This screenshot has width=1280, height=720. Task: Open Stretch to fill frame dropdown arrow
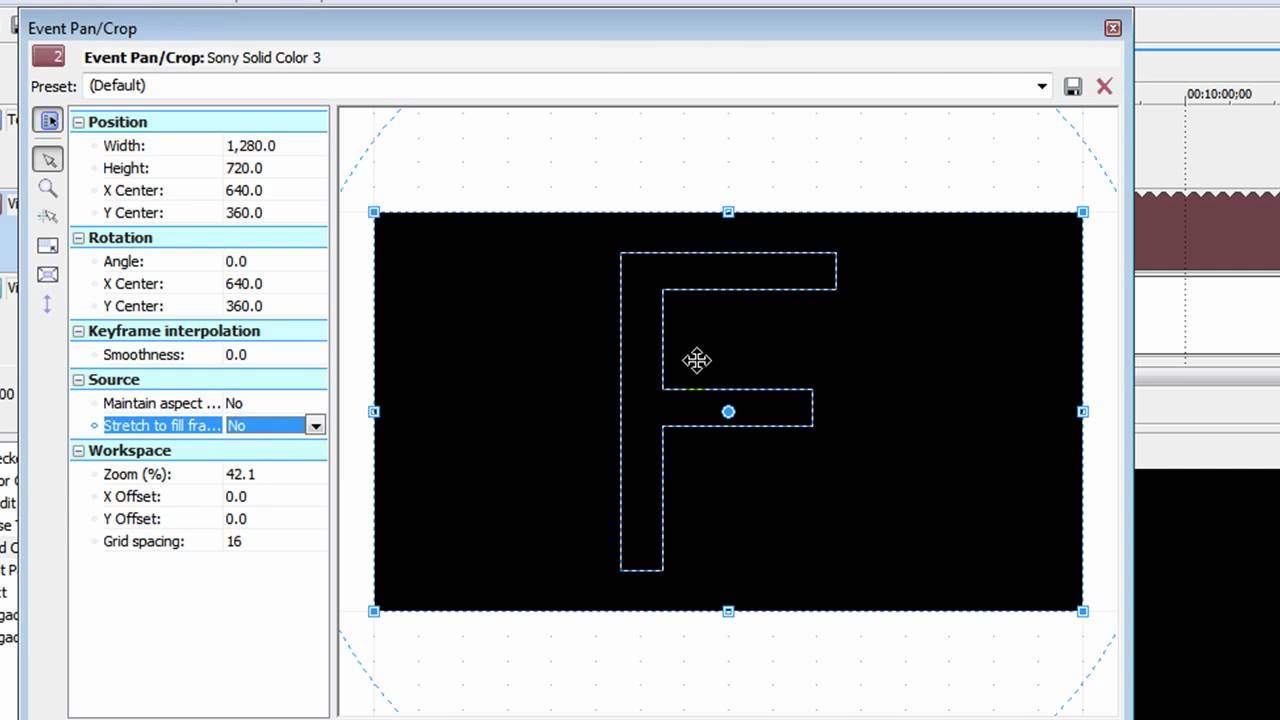click(315, 426)
